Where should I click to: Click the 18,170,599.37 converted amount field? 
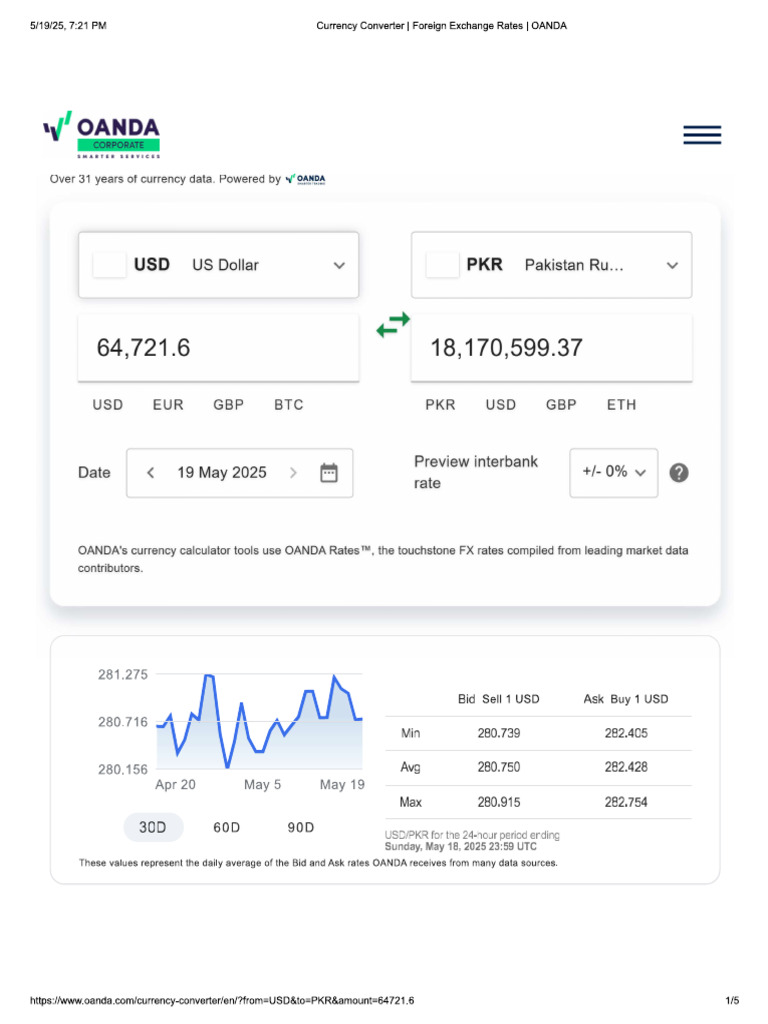551,348
